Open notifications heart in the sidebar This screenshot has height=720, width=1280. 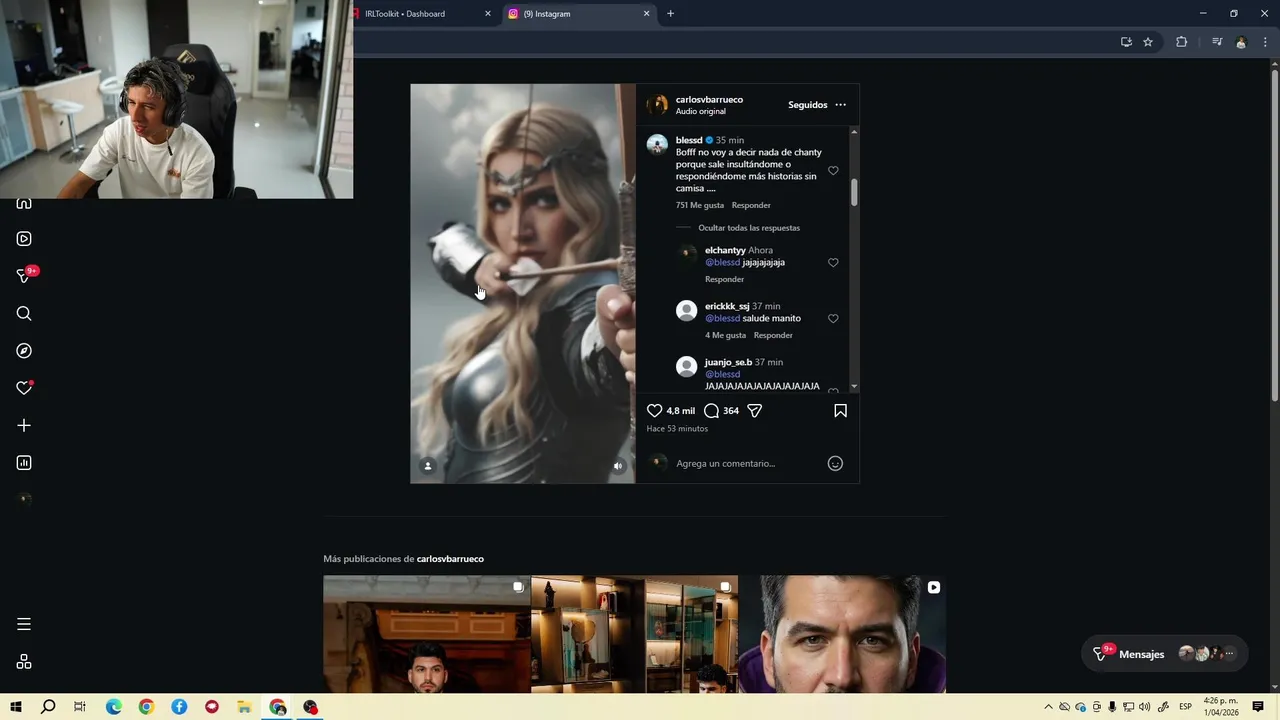pyautogui.click(x=24, y=388)
